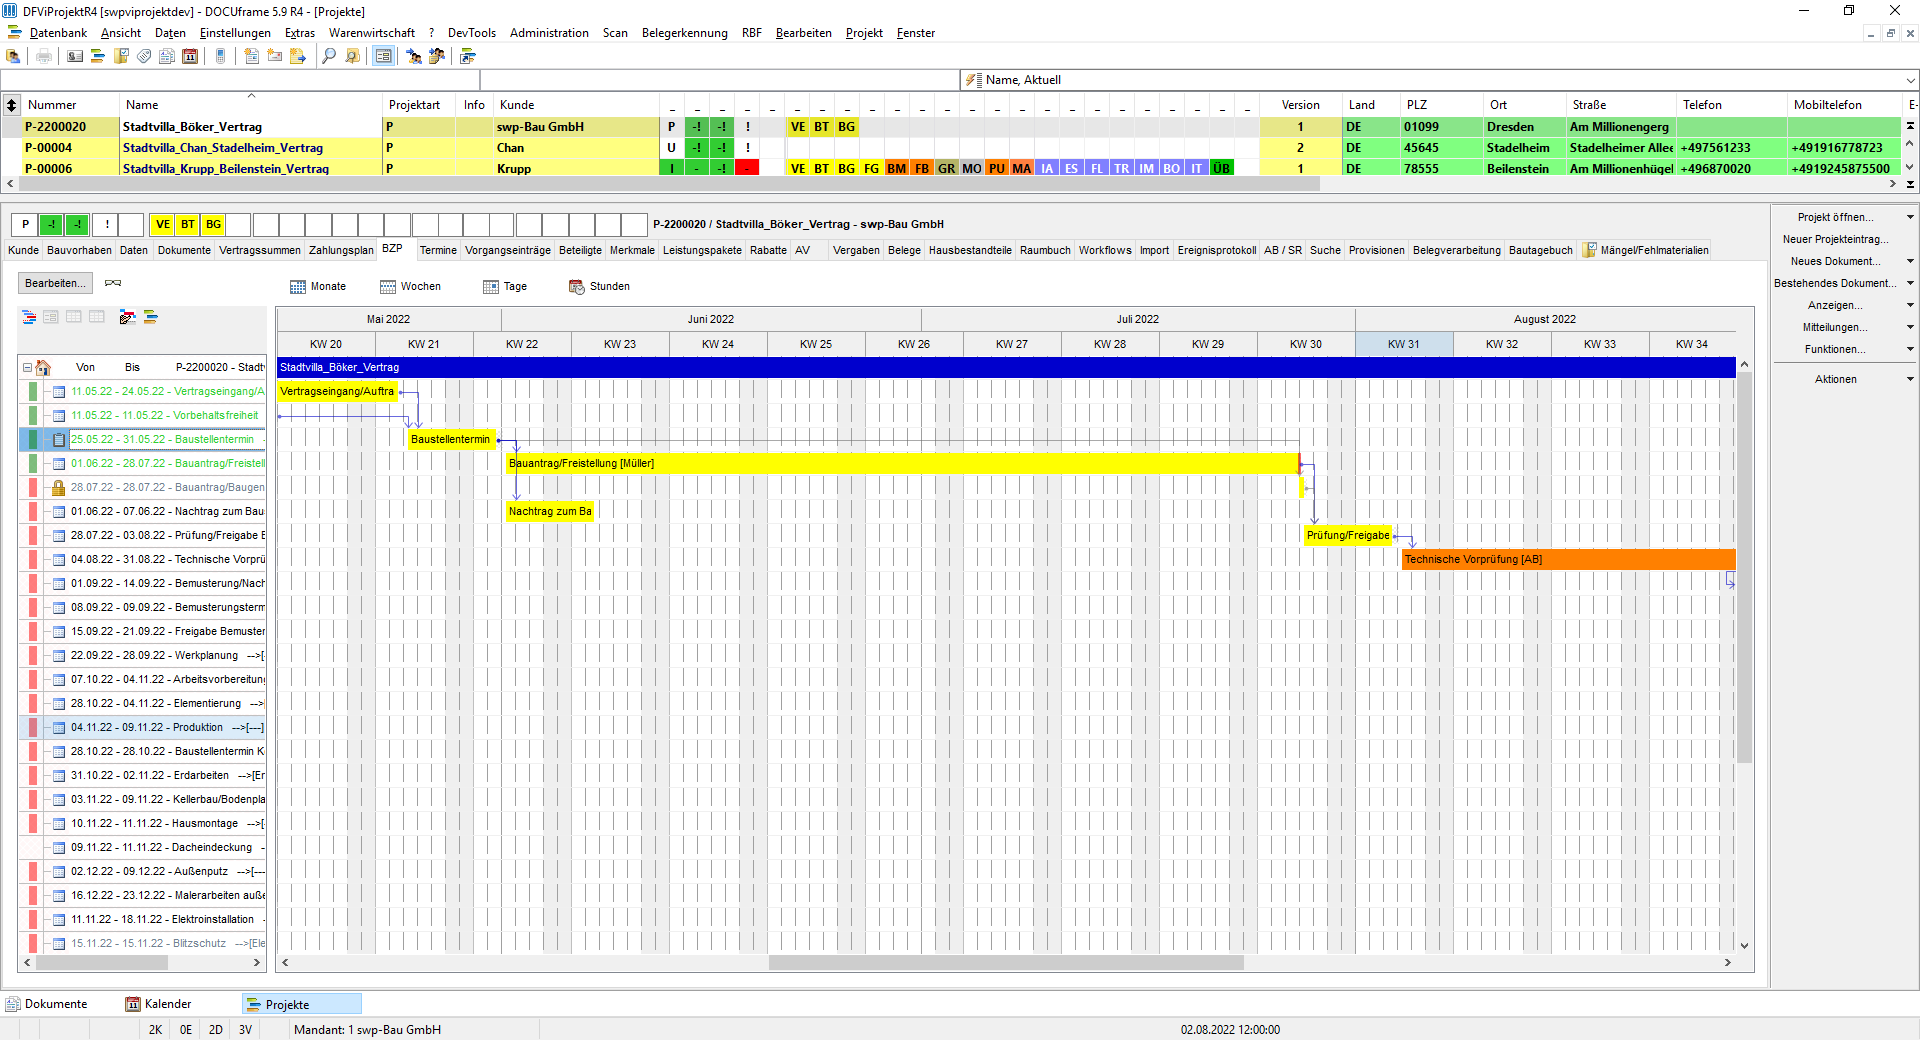
Task: Collapse the project tree root node
Action: (27, 367)
